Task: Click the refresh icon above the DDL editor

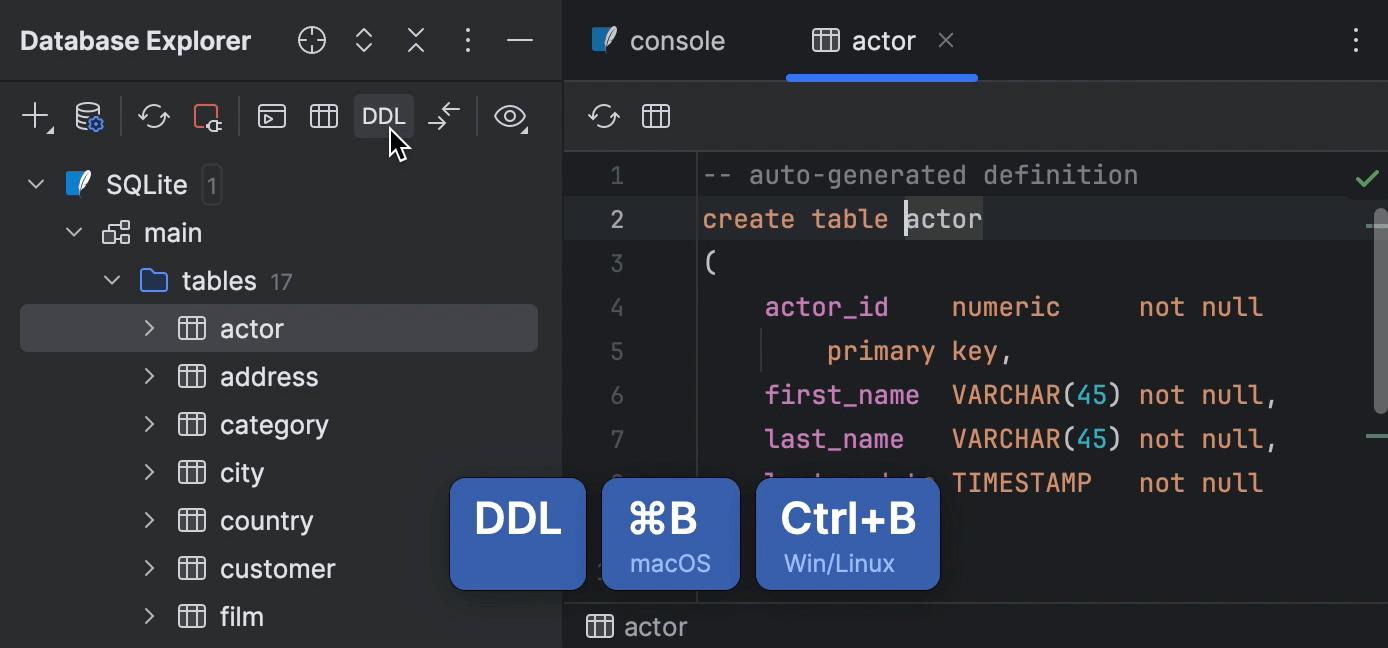Action: [x=603, y=116]
